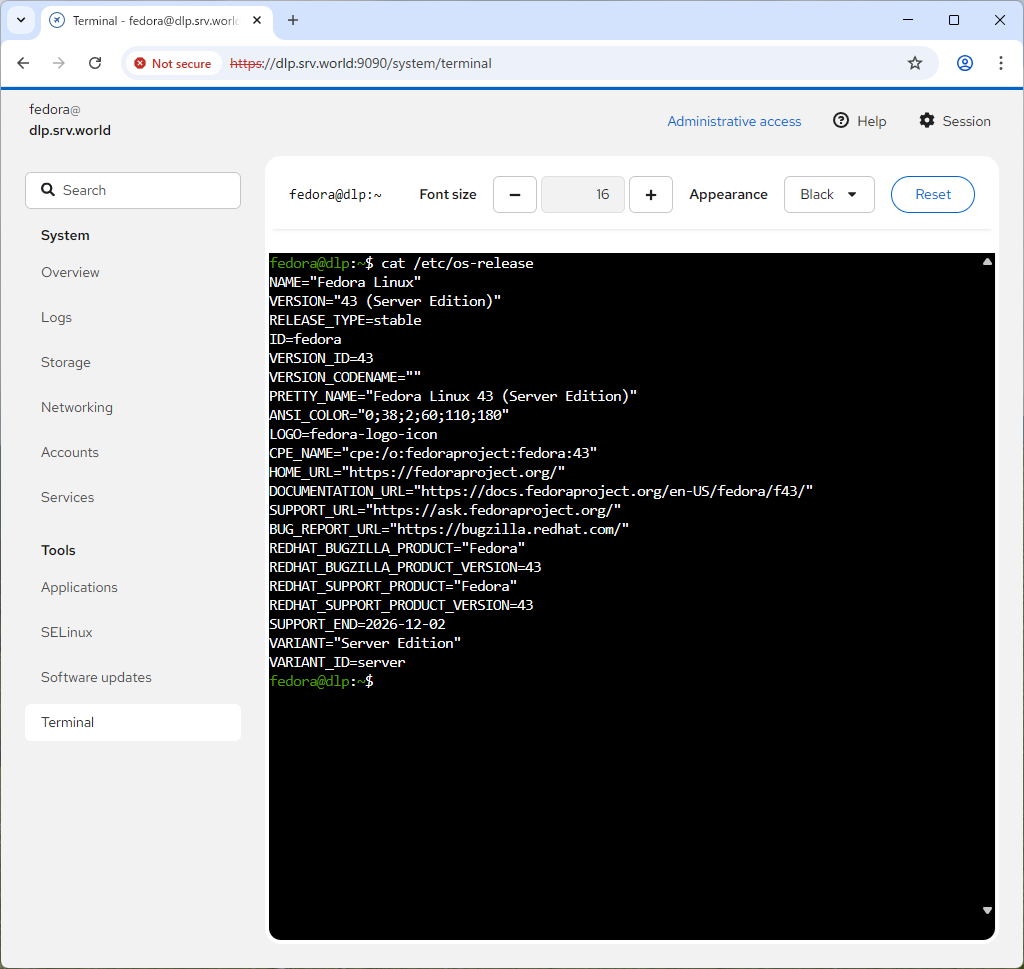This screenshot has height=969, width=1024.
Task: Click the Not secure warning badge
Action: [172, 63]
